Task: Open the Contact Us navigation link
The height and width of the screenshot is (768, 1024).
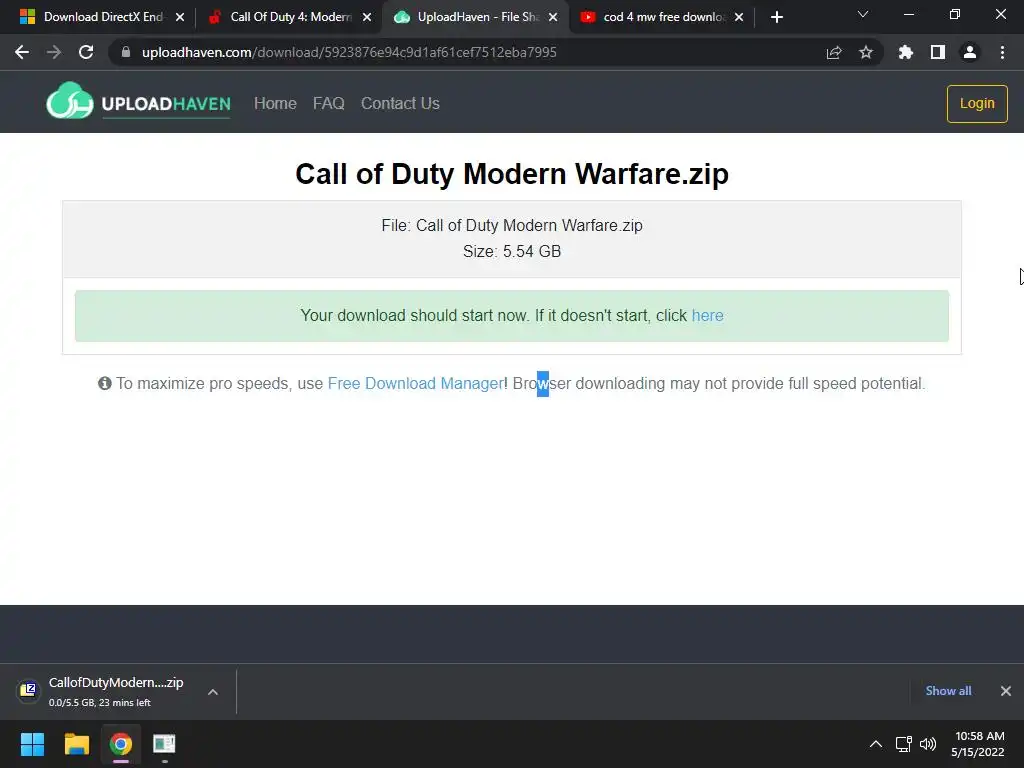Action: click(400, 103)
